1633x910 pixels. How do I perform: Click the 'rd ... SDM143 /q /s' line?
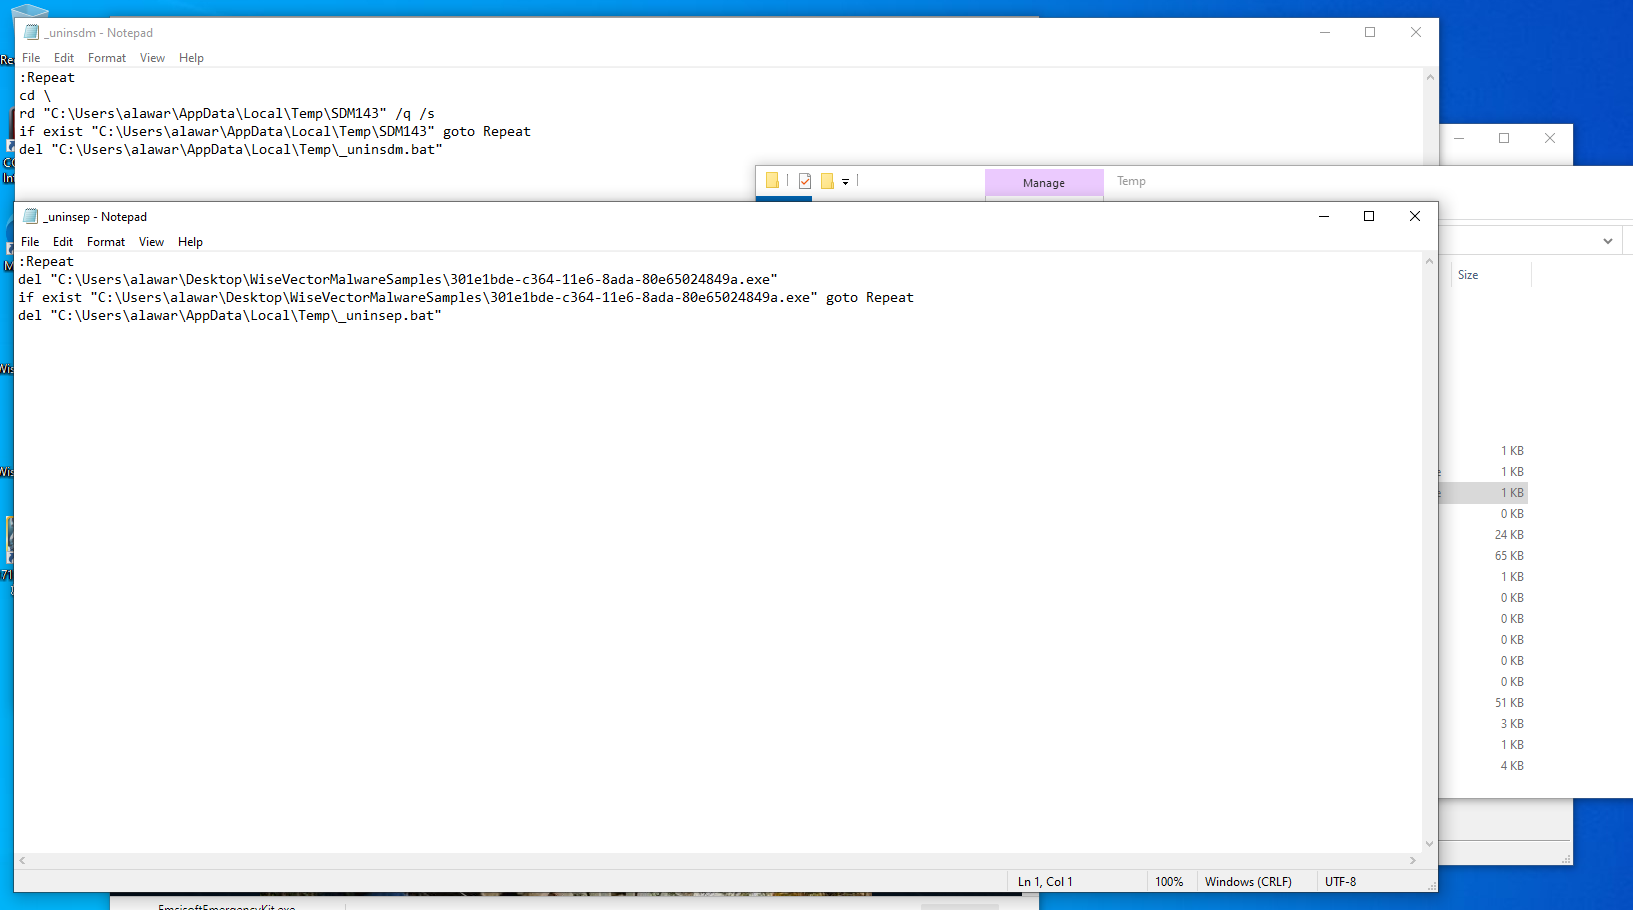point(227,114)
